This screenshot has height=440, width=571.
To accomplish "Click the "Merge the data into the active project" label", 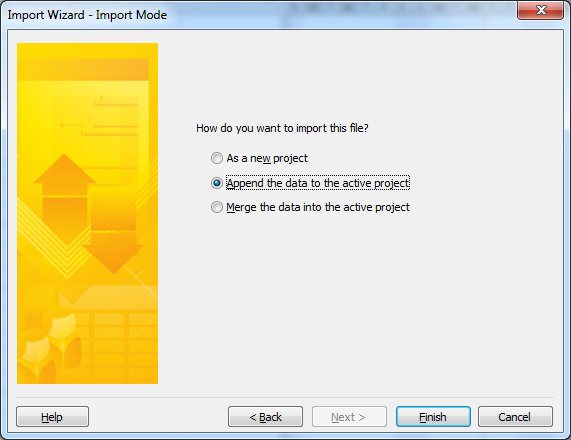I will [x=318, y=207].
